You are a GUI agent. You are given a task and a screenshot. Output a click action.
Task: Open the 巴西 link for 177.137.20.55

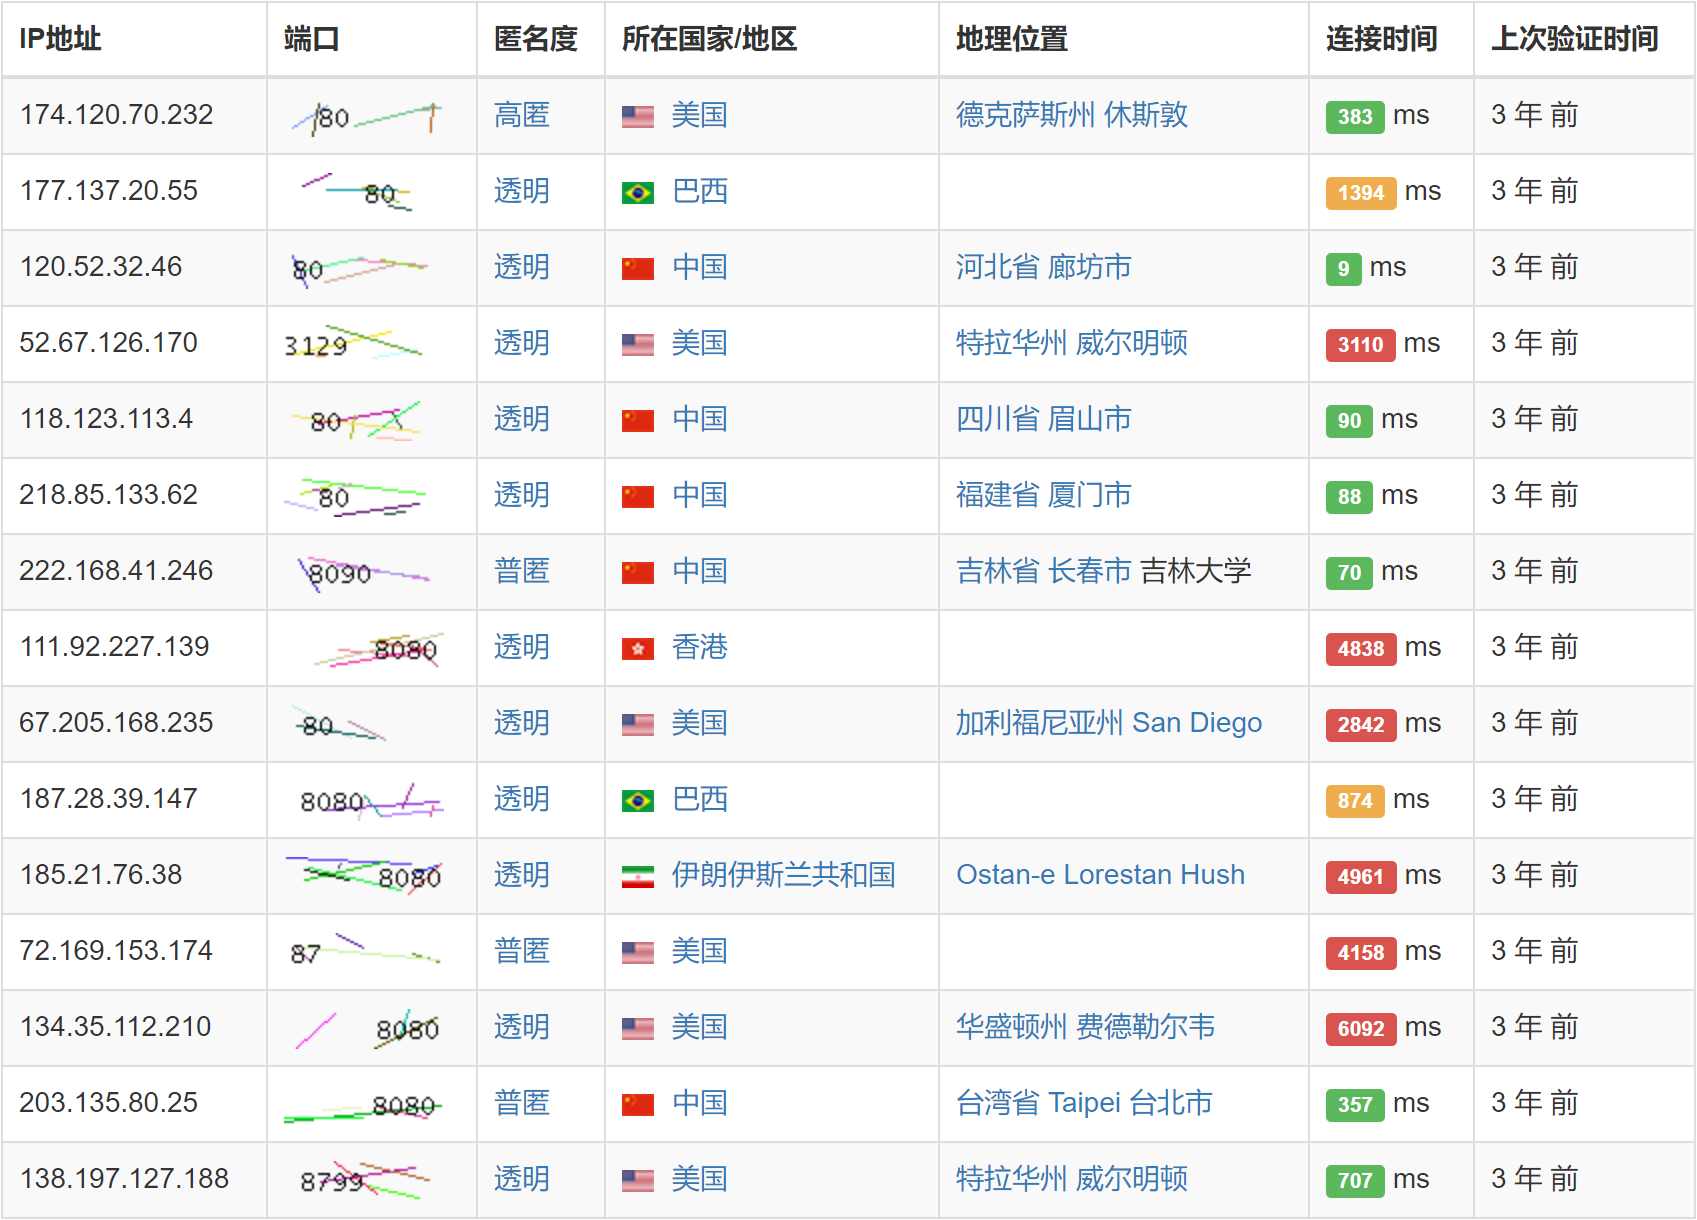click(699, 191)
